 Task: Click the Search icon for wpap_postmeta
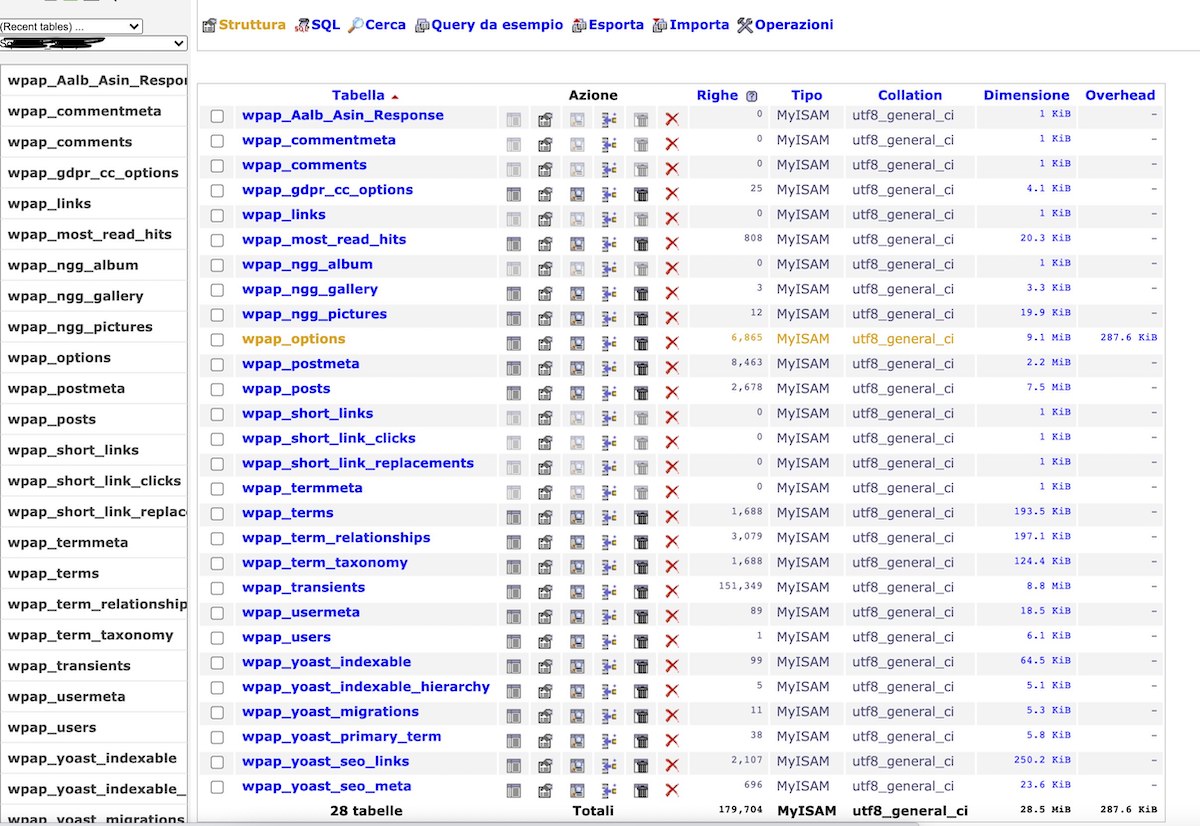577,368
